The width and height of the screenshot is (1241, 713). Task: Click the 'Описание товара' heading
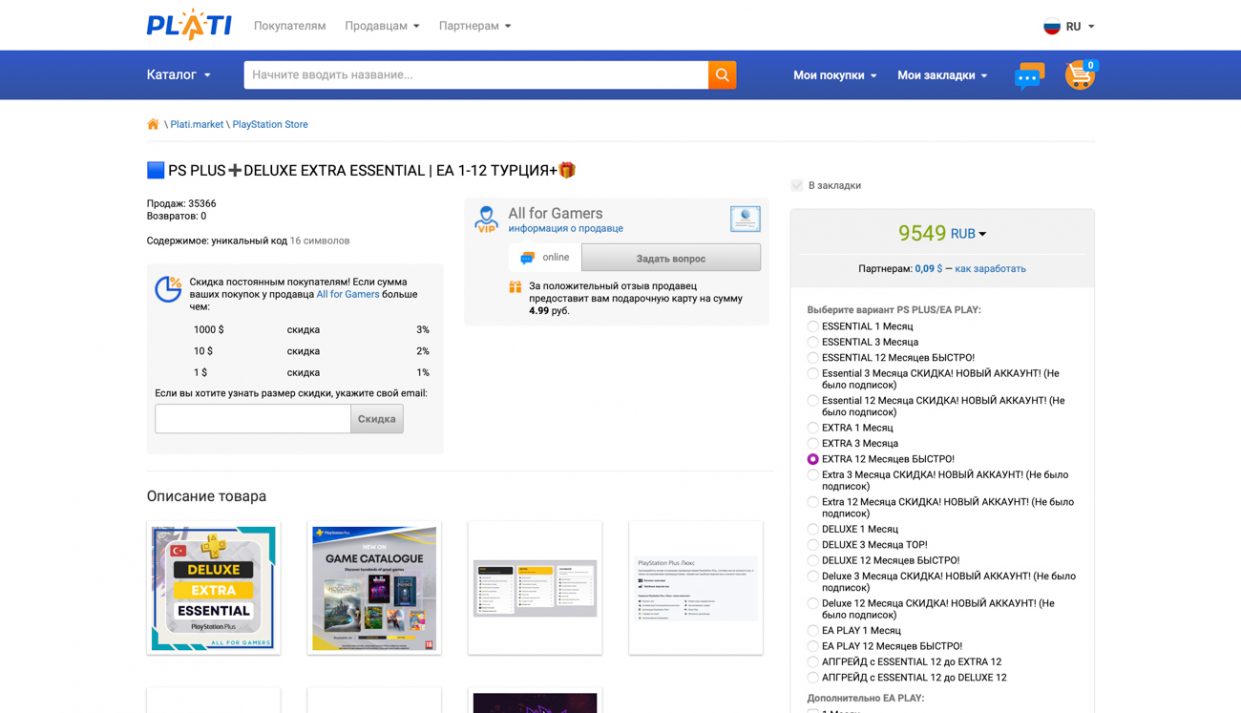[207, 496]
